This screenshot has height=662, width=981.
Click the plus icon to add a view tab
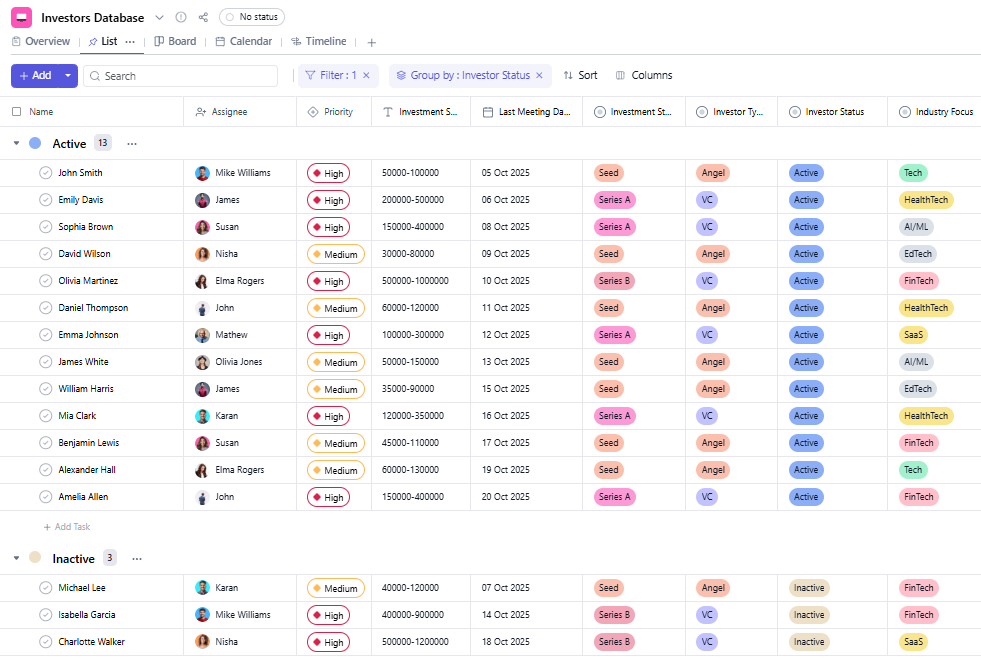(x=372, y=42)
